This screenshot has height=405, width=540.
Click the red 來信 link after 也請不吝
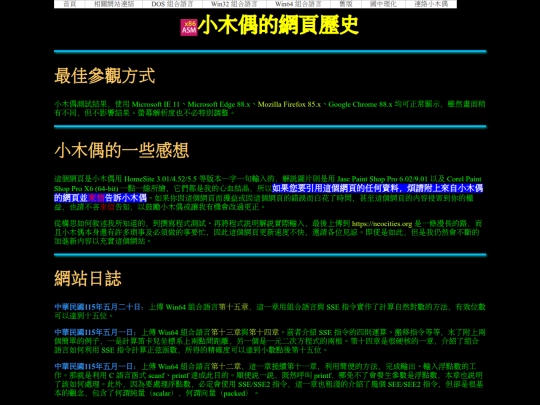point(107,207)
